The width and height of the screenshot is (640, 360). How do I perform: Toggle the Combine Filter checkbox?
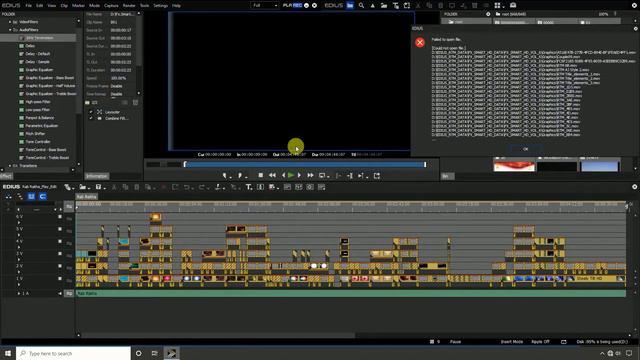coord(91,118)
